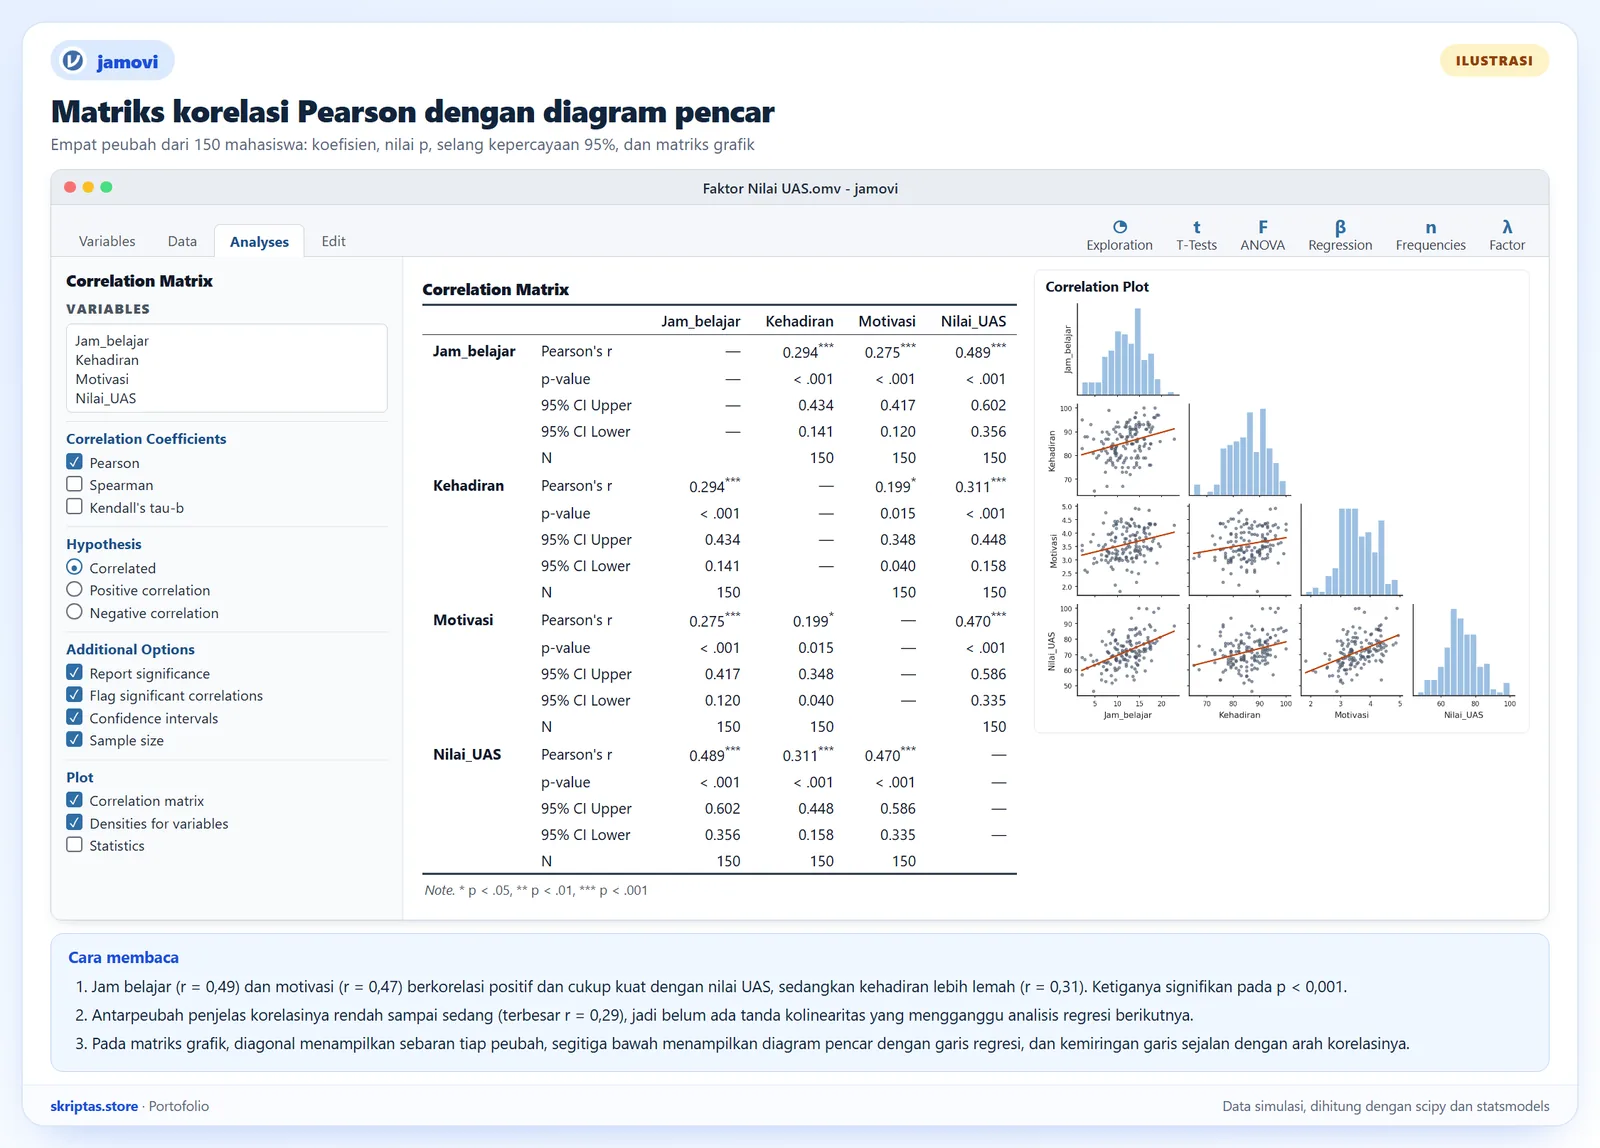Toggle Sample size checkbox
Viewport: 1600px width, 1148px height.
(74, 740)
